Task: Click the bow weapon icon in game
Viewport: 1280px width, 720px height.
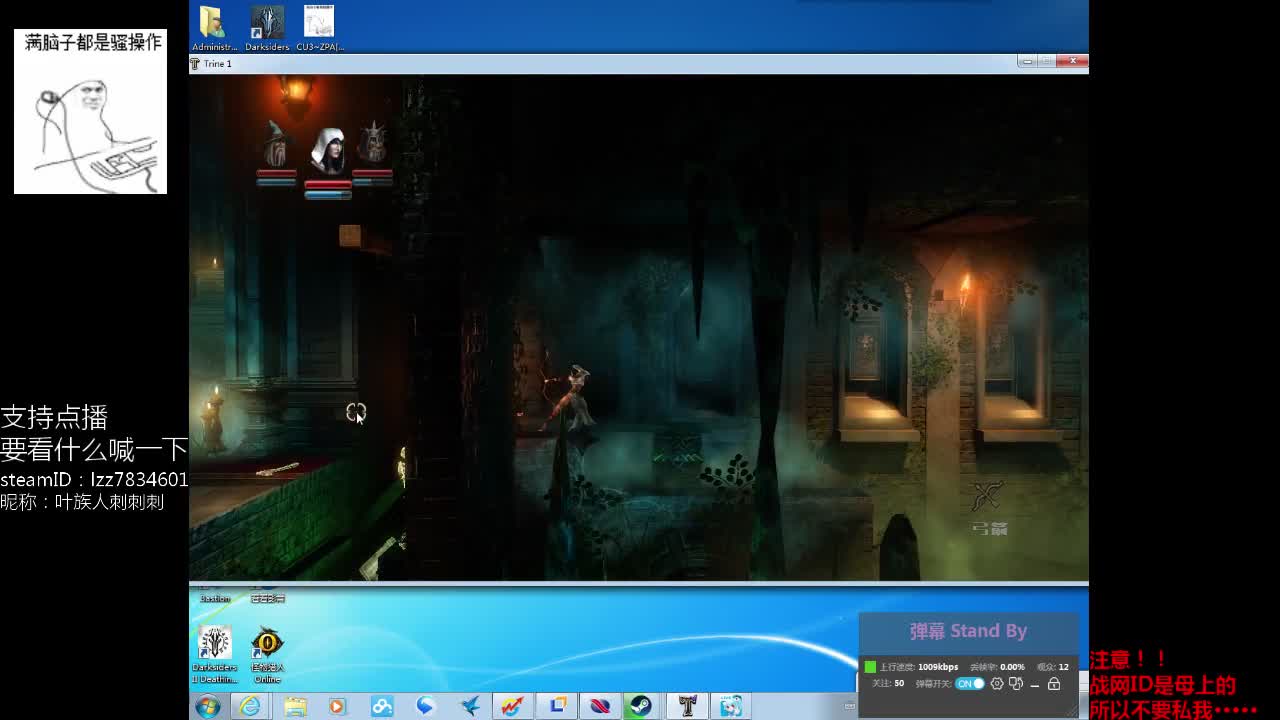Action: coord(988,495)
